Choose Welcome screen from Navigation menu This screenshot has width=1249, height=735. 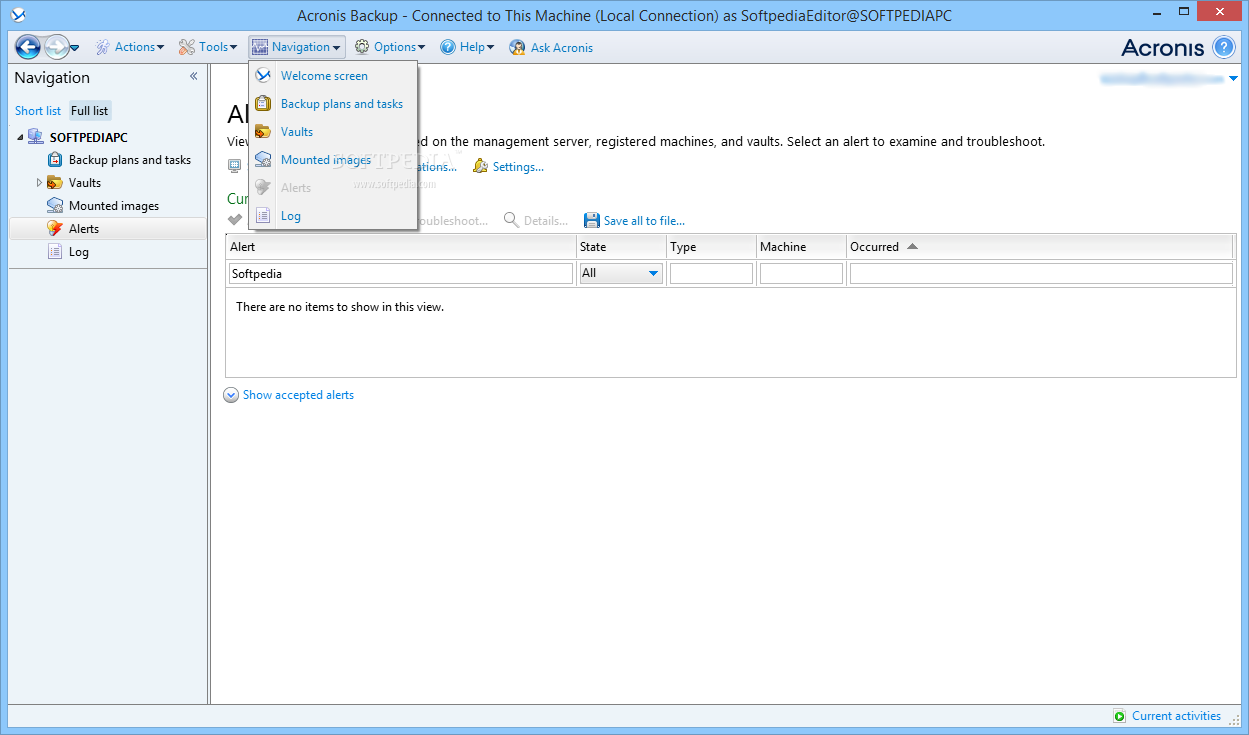click(x=324, y=76)
